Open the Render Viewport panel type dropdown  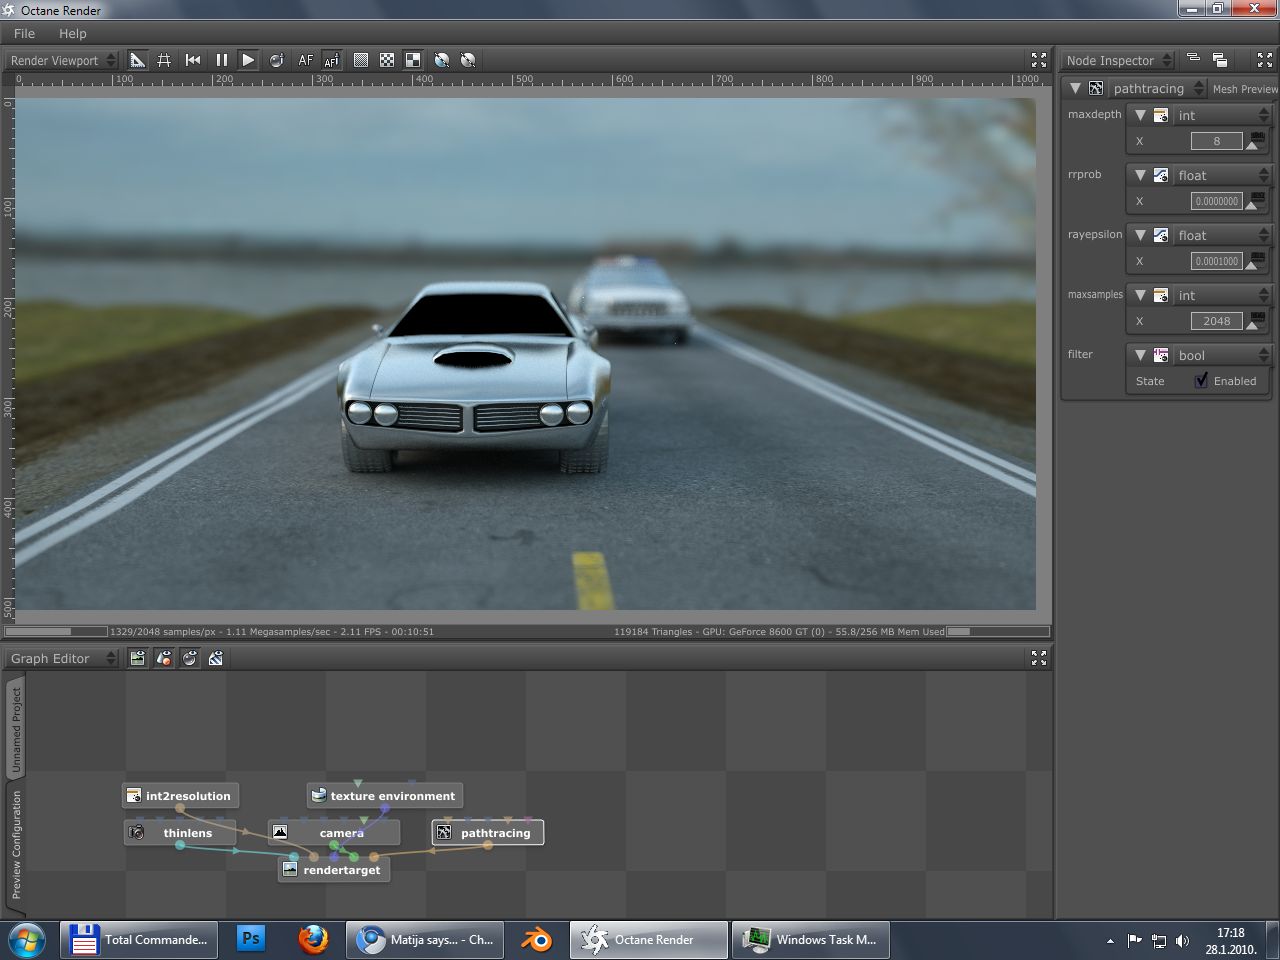[62, 60]
